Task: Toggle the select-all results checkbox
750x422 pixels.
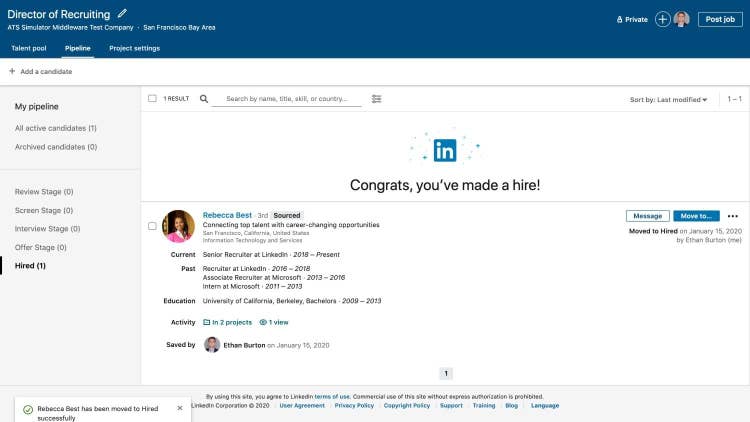Action: pyautogui.click(x=152, y=98)
